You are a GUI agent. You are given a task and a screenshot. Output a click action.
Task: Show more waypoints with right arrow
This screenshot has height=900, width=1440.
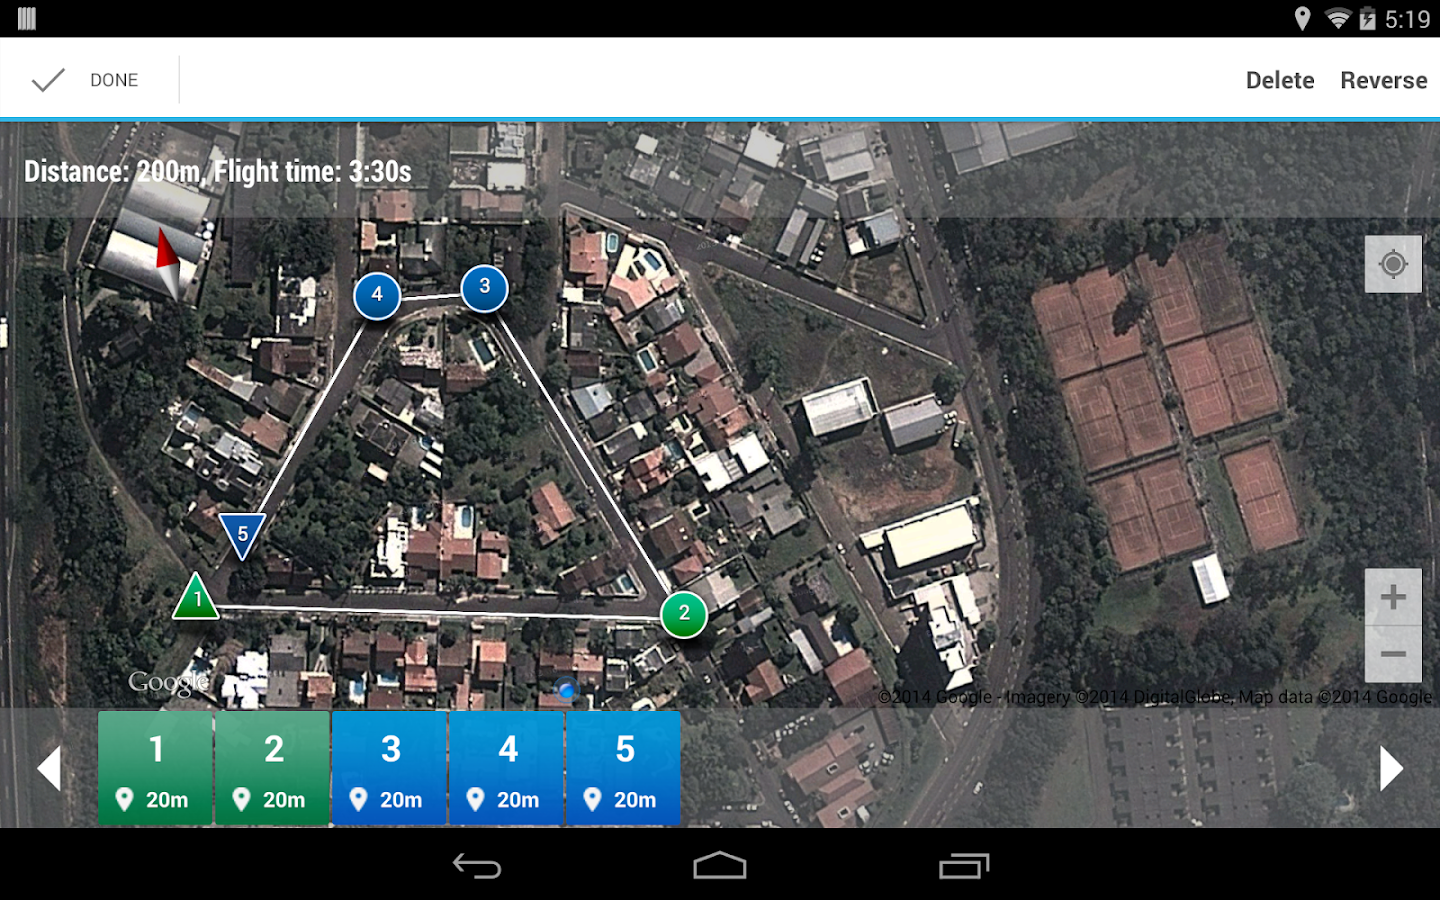(1391, 768)
